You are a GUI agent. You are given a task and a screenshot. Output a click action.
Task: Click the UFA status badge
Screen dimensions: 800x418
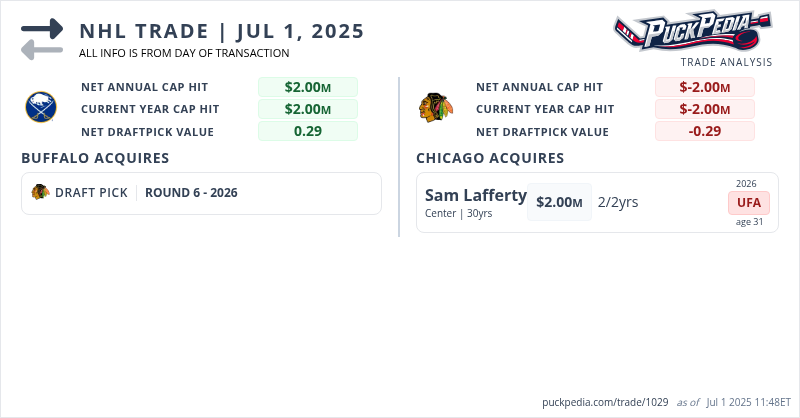click(749, 203)
